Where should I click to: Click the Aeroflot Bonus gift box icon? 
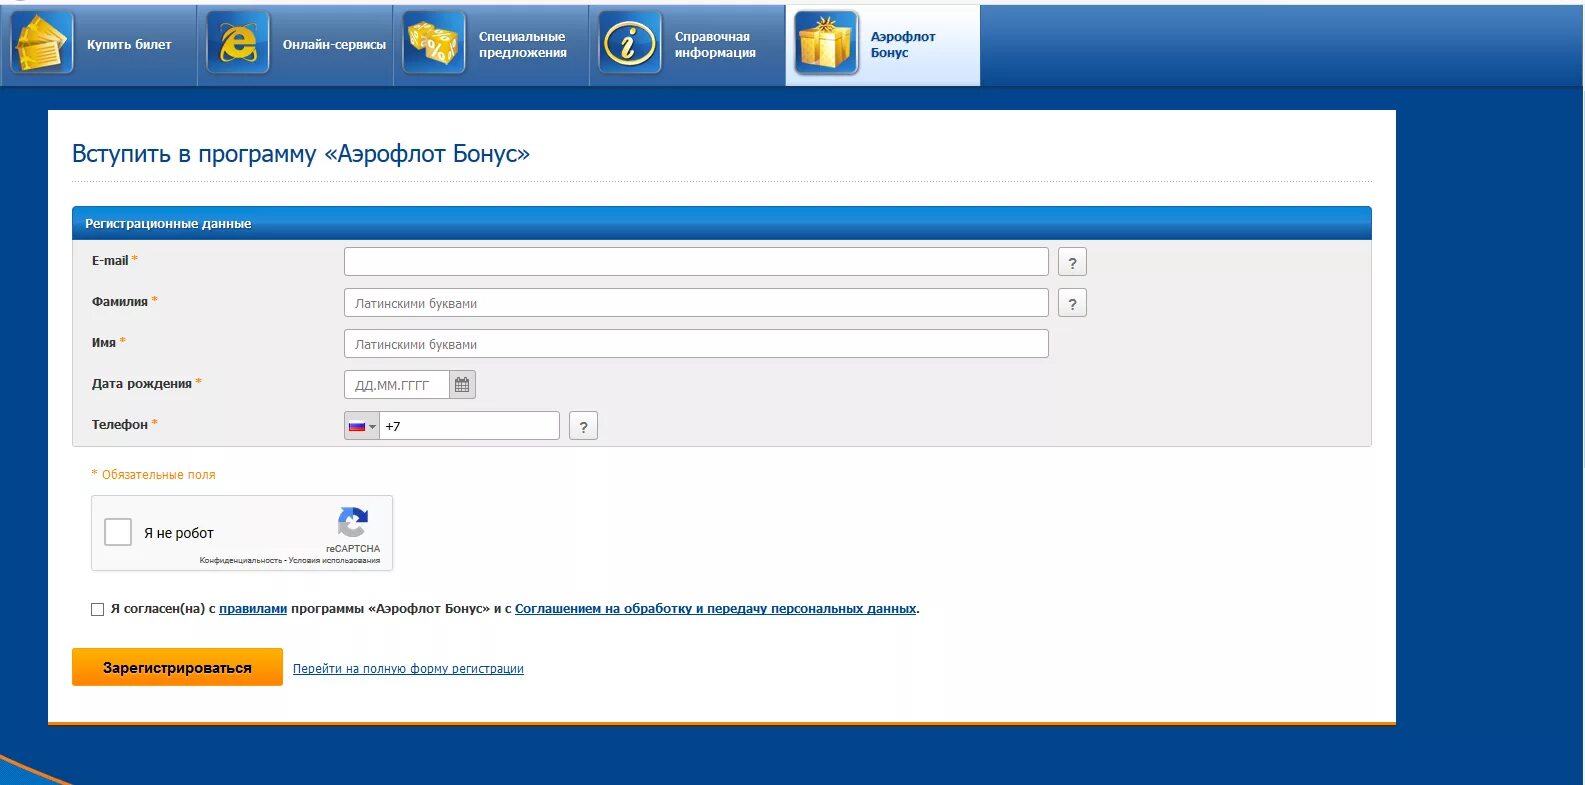[826, 43]
